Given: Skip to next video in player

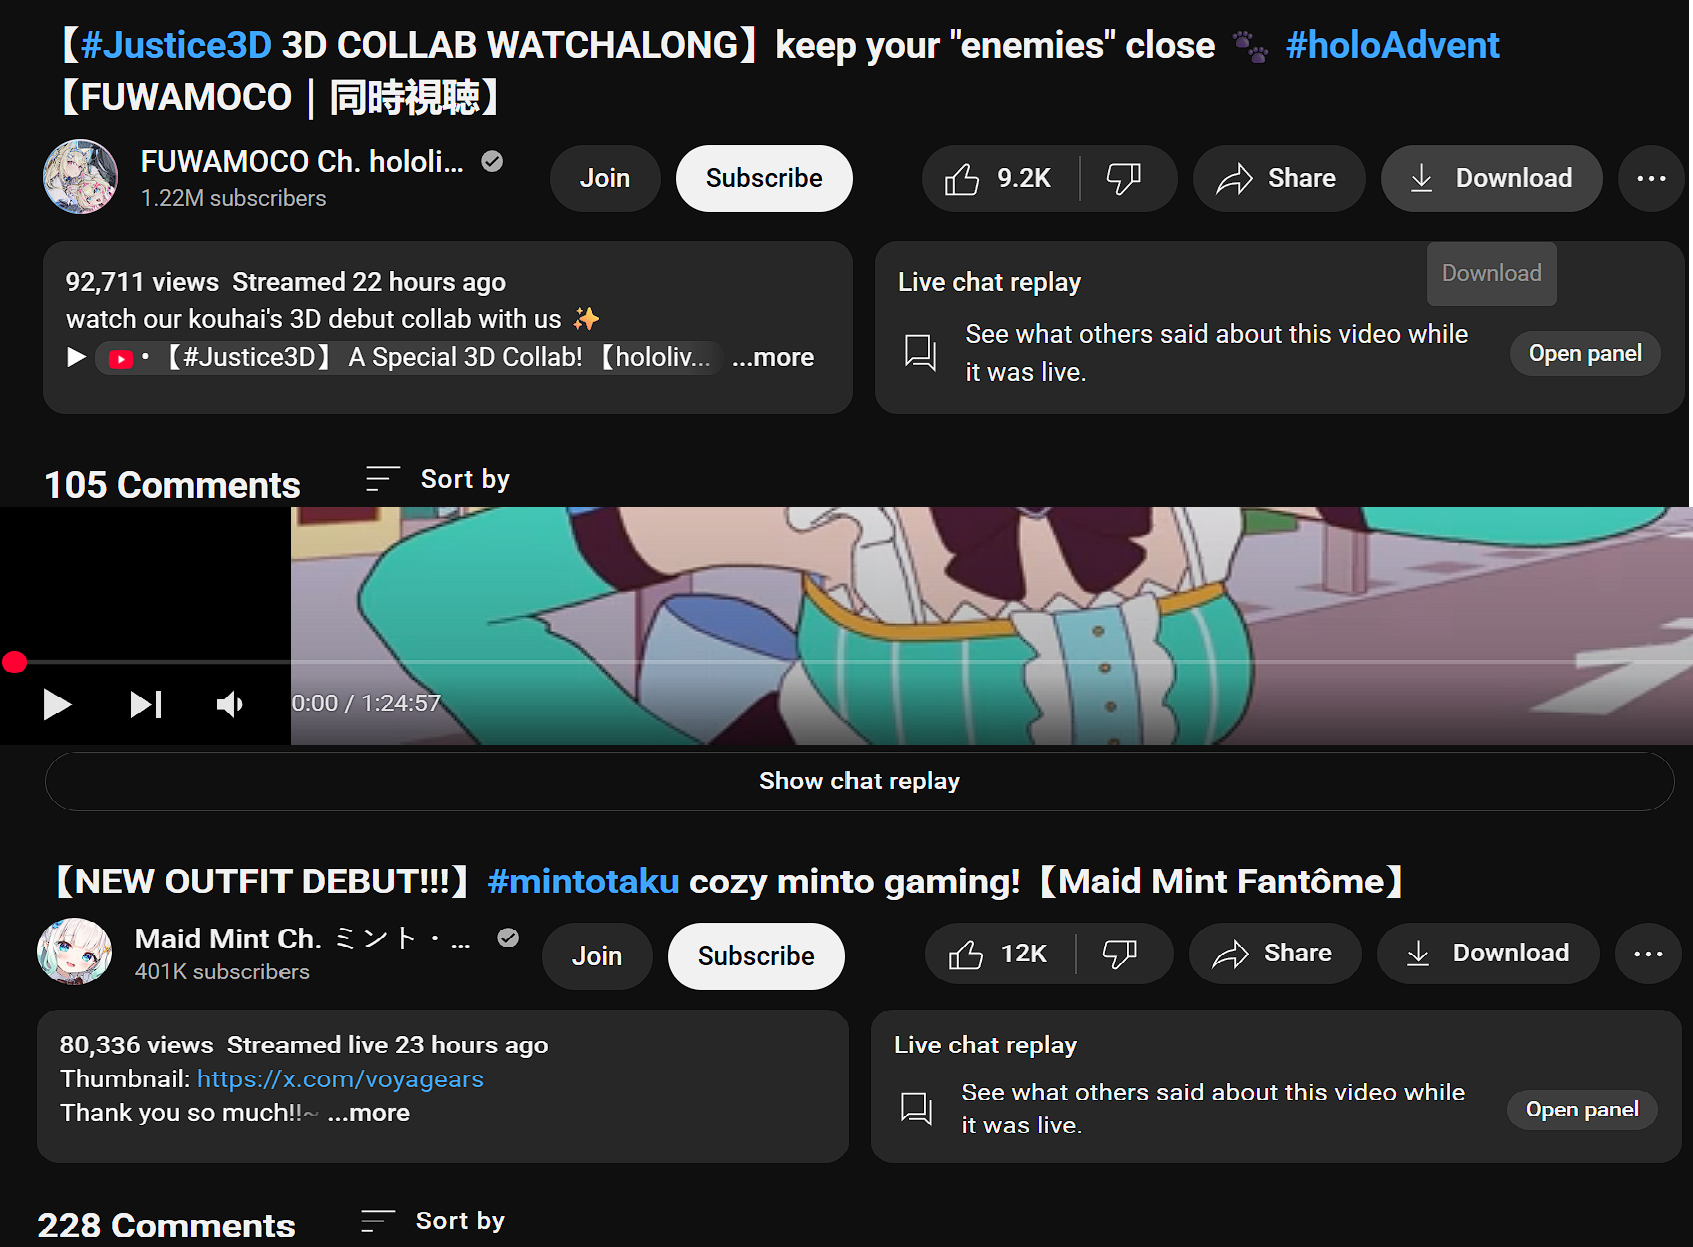Looking at the screenshot, I should [x=146, y=705].
